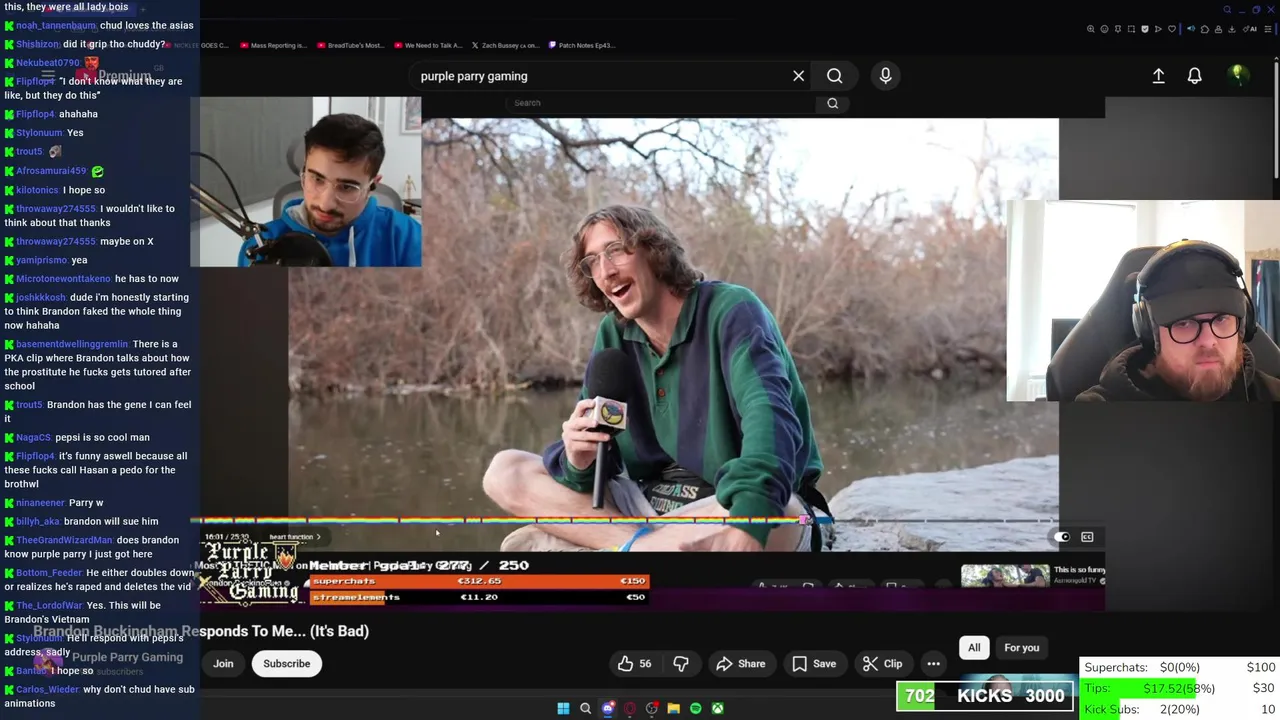Click chat username 'basementdwellinggremlin'
The height and width of the screenshot is (720, 1280).
click(72, 344)
